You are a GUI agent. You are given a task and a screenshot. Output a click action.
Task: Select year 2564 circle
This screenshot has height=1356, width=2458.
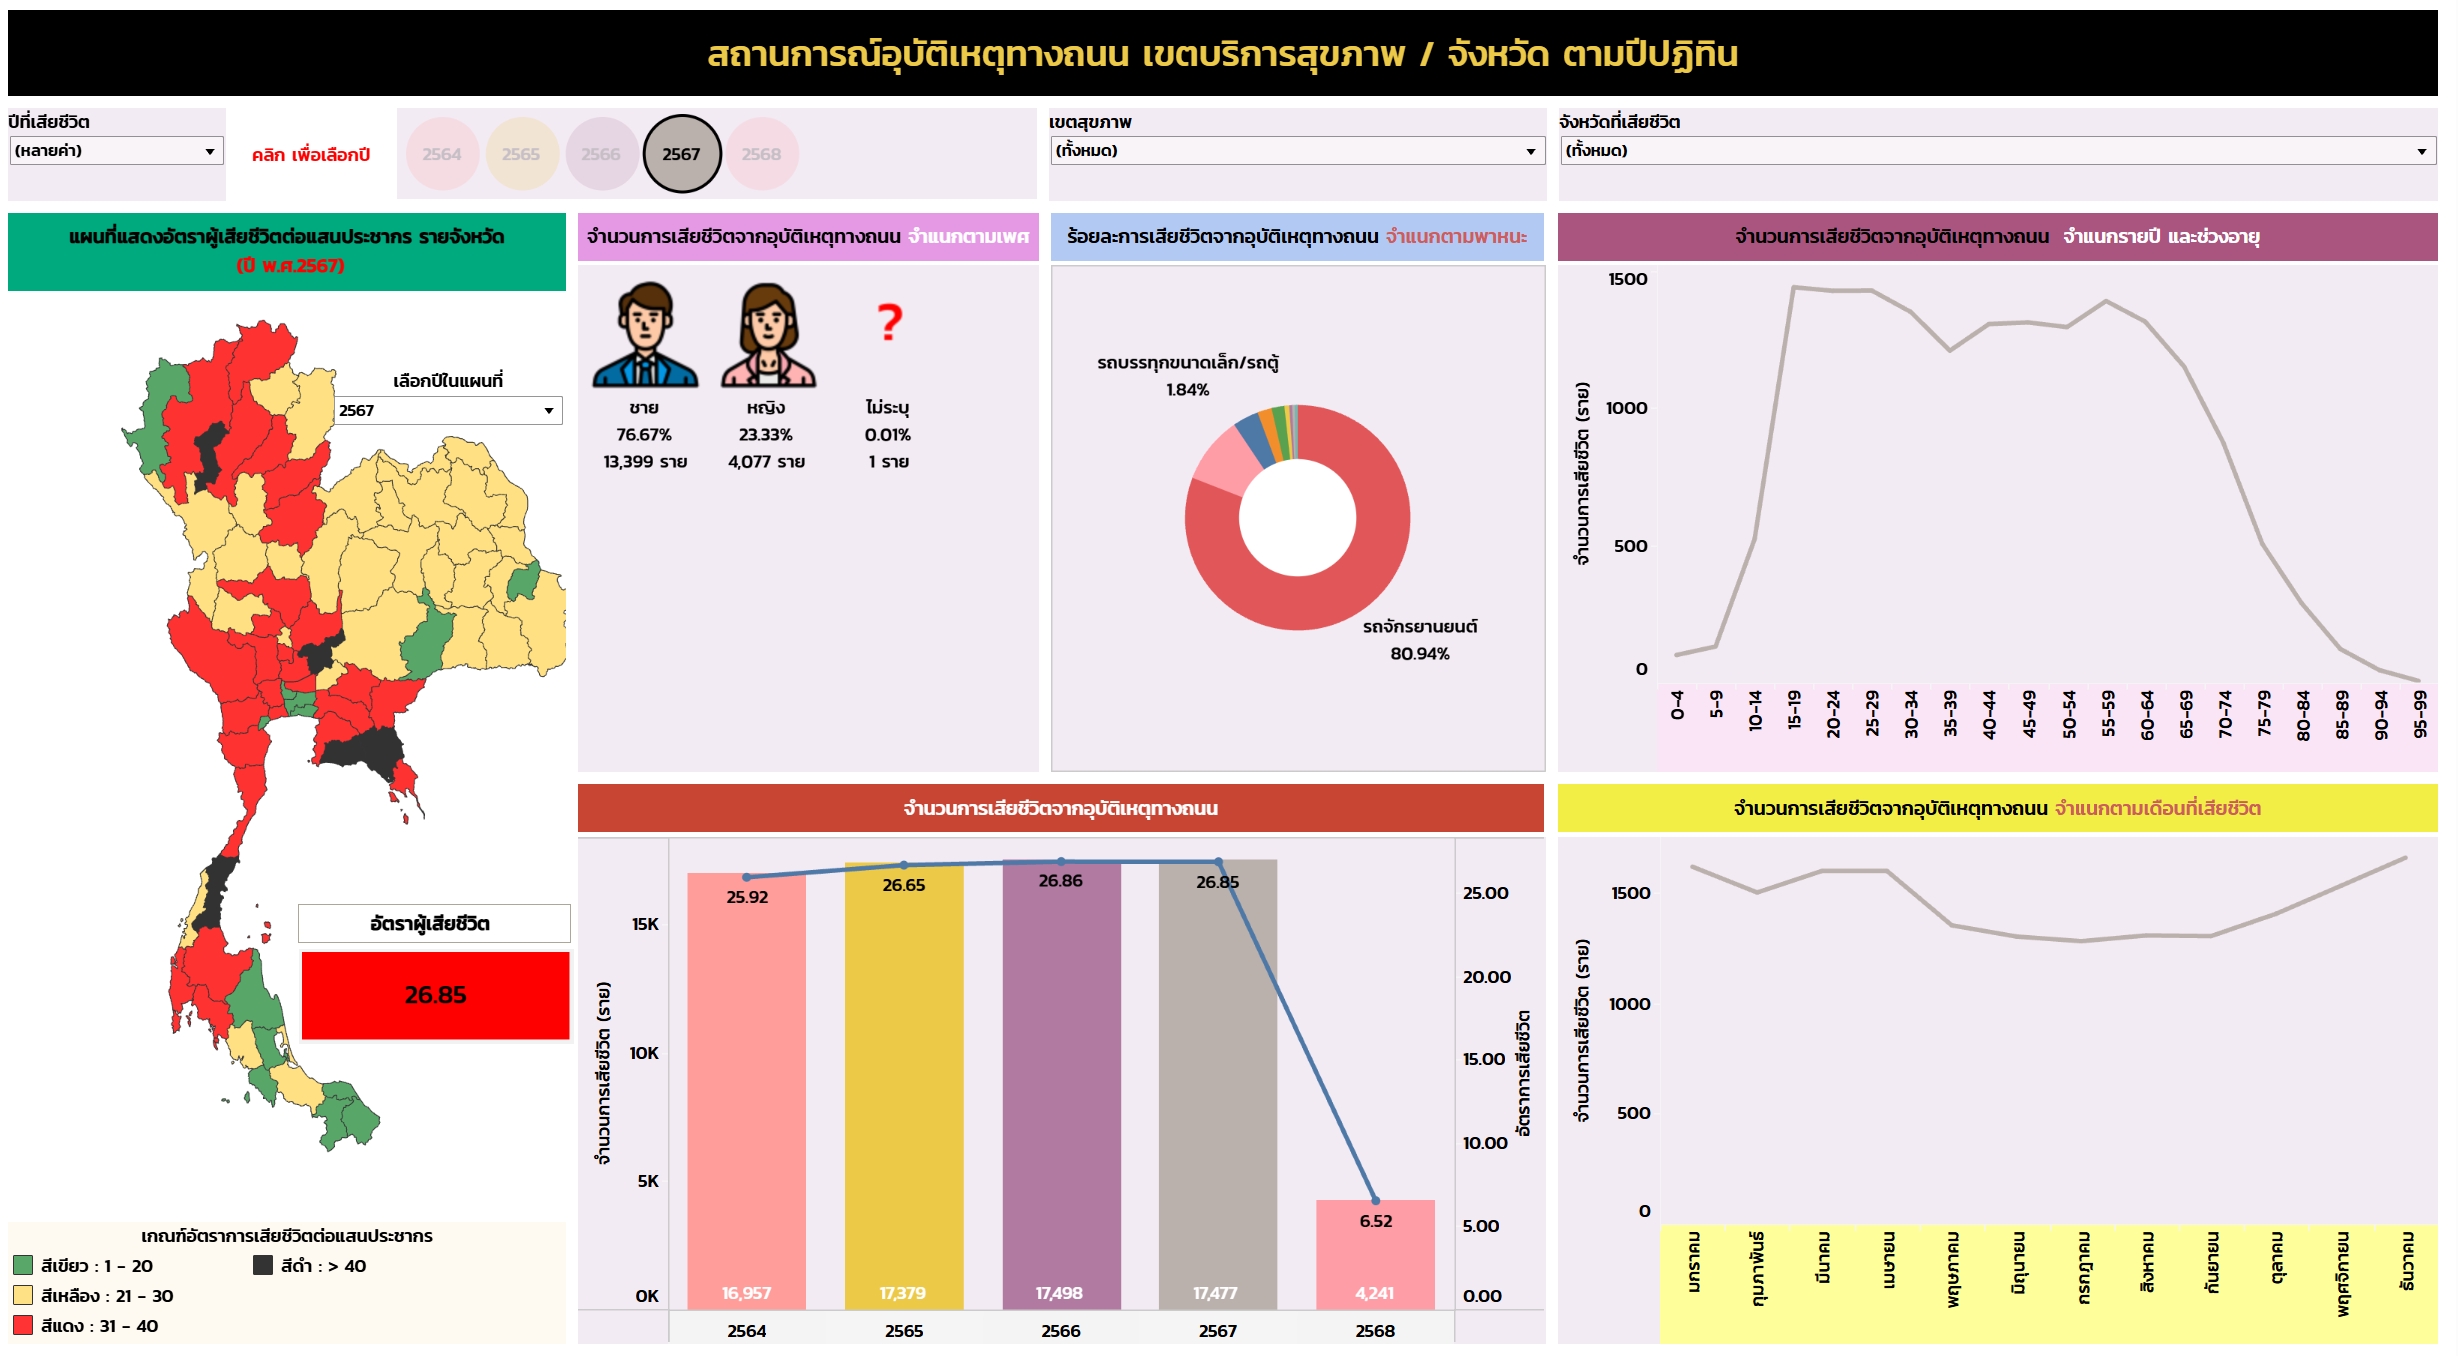click(x=442, y=154)
